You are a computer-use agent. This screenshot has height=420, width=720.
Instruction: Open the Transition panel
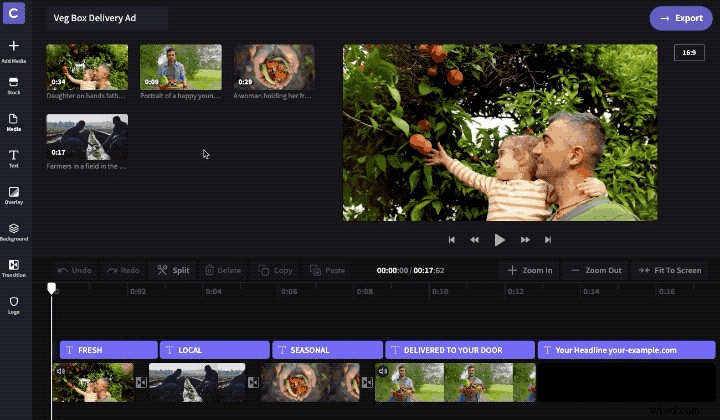14,269
